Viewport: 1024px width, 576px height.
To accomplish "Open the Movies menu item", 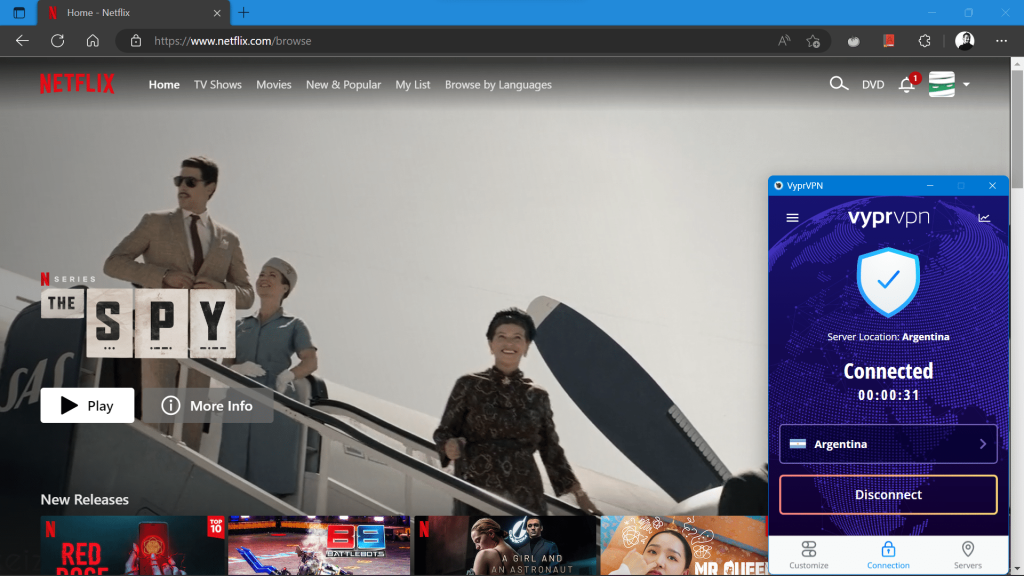I will click(x=274, y=85).
